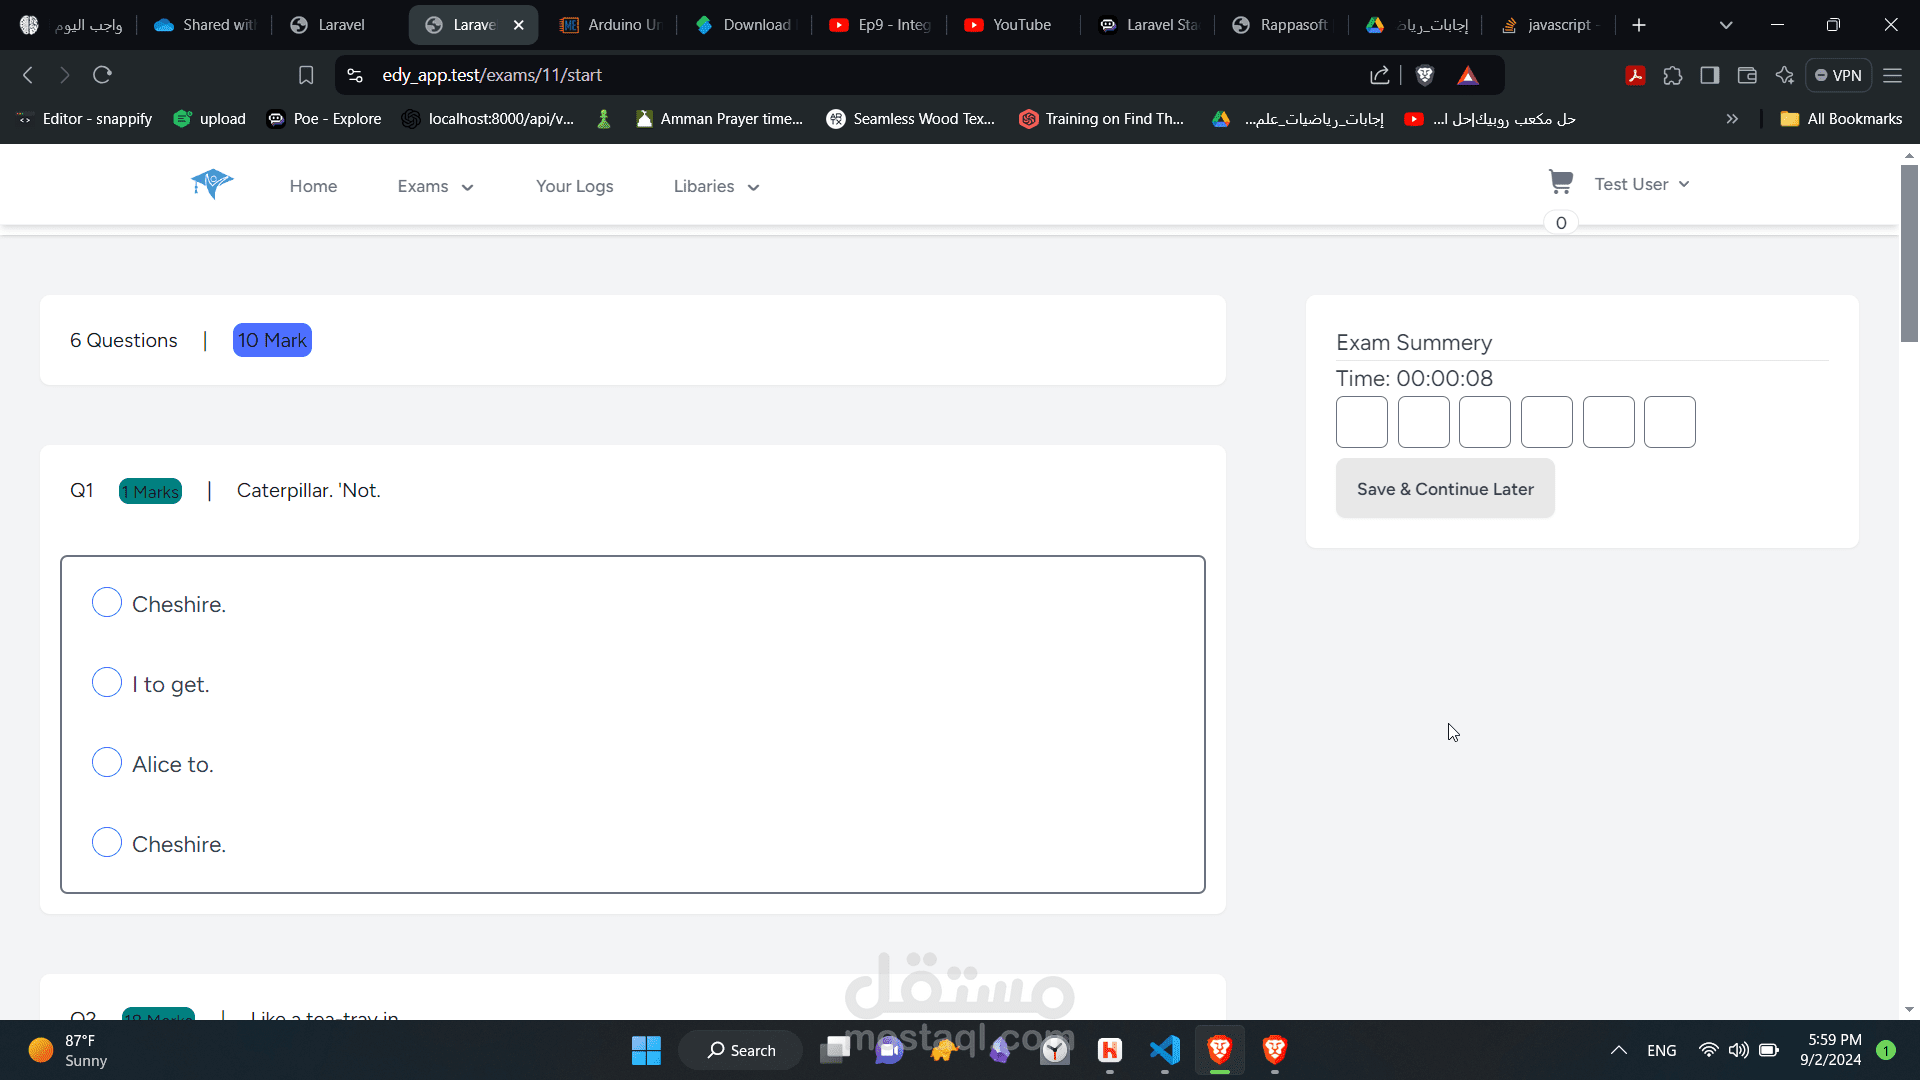Go to Your Logs page
Screen dimensions: 1920x1080
point(574,187)
